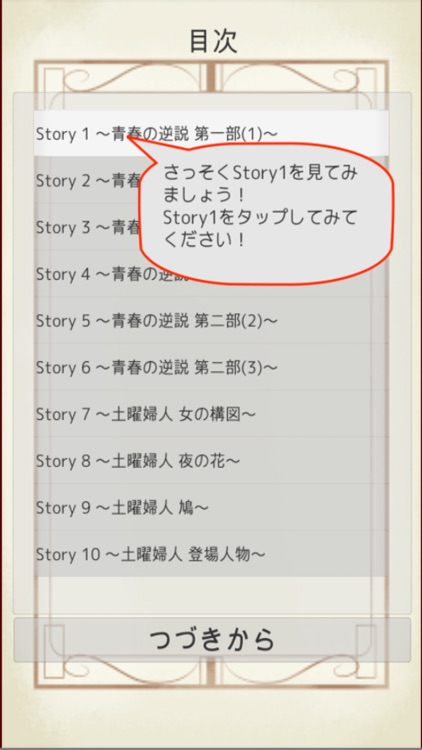Image resolution: width=422 pixels, height=750 pixels.
Task: Open Story 6 青春の逆説 第二部(3)
Action: [x=211, y=368]
